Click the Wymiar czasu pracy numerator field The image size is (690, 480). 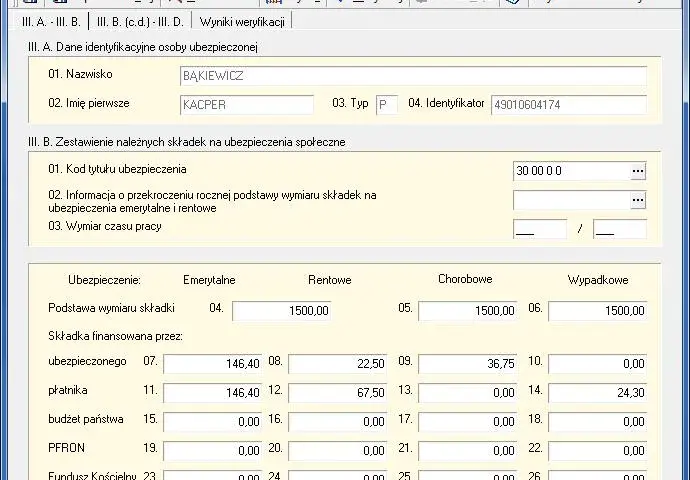click(540, 229)
